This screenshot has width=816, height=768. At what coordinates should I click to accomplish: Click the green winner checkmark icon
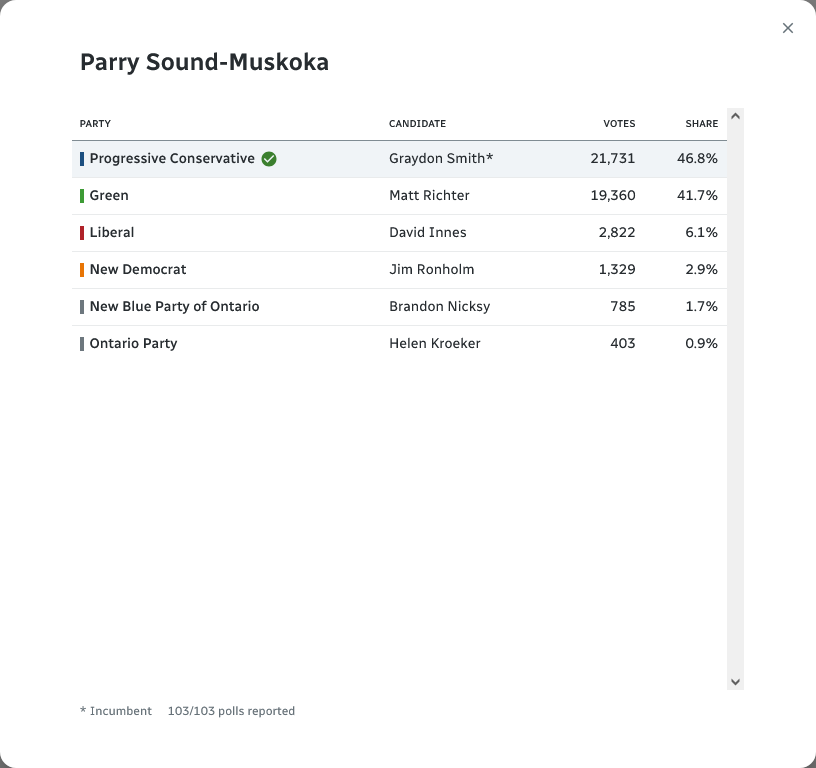point(269,159)
